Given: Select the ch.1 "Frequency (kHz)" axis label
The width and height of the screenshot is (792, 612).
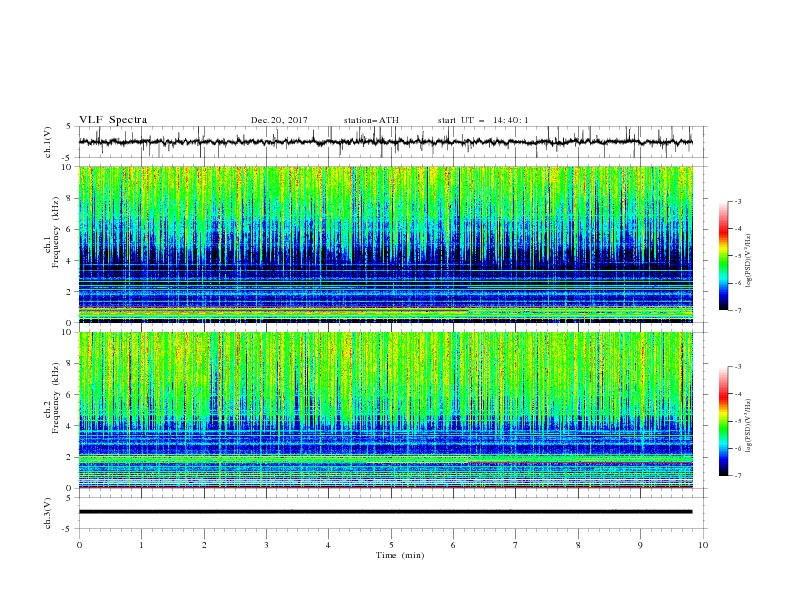Looking at the screenshot, I should 56,230.
